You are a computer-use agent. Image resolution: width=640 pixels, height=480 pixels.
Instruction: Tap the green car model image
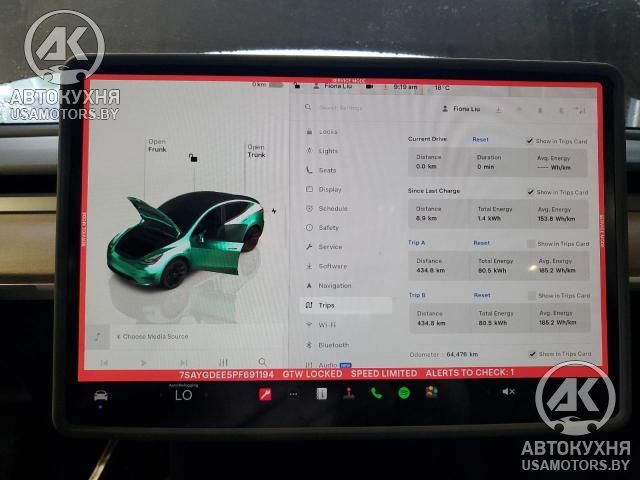point(186,239)
